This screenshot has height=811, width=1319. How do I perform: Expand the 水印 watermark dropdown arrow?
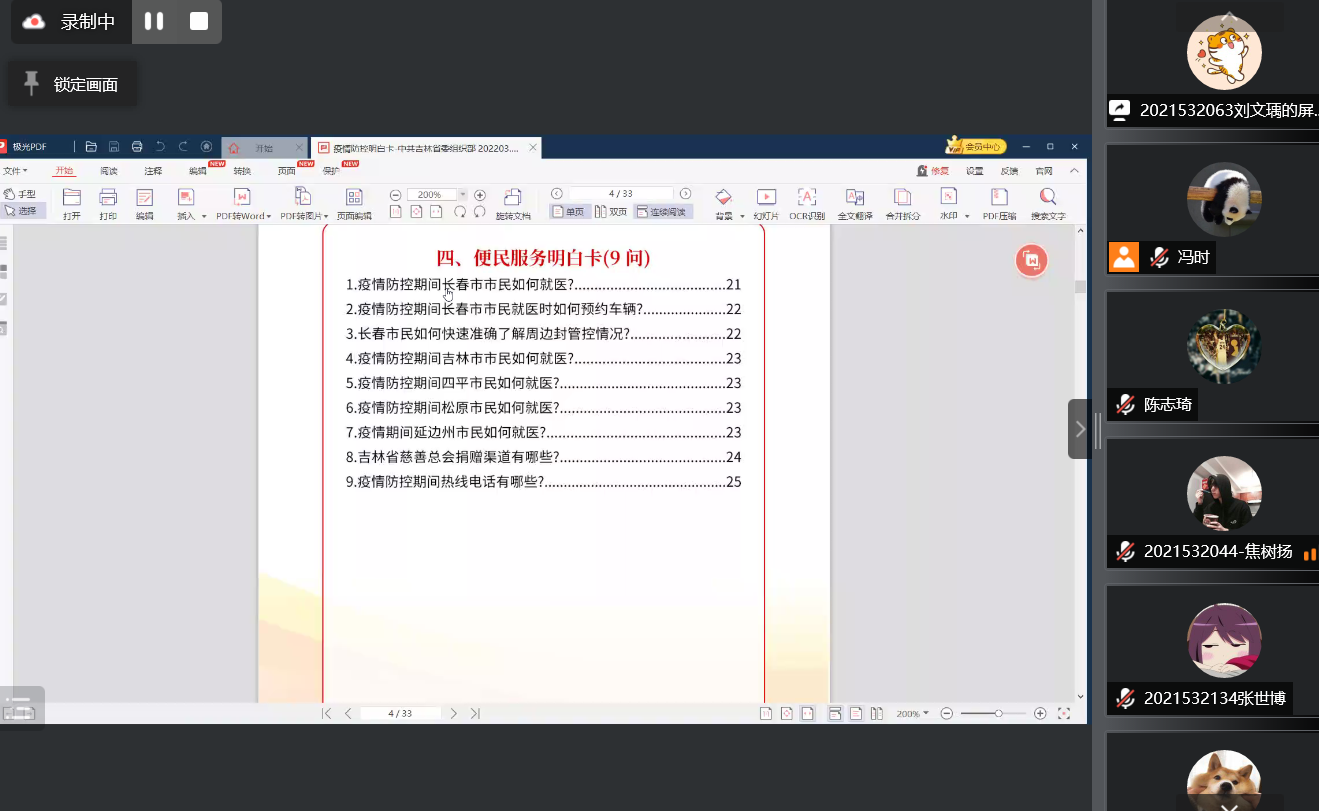[967, 216]
